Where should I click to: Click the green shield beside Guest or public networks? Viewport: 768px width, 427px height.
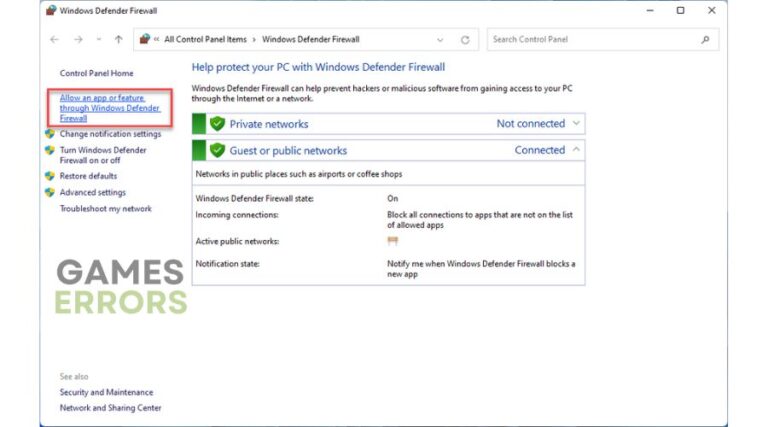pos(217,151)
